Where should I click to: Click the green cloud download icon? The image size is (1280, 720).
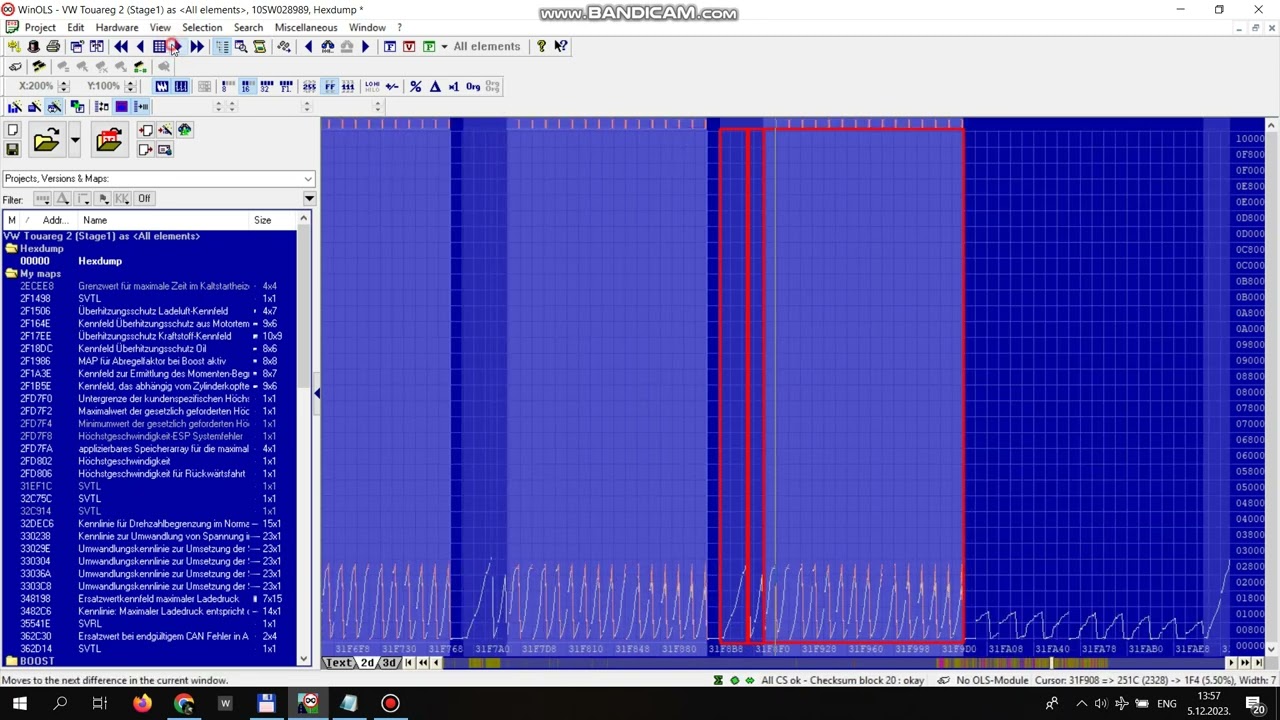click(185, 130)
